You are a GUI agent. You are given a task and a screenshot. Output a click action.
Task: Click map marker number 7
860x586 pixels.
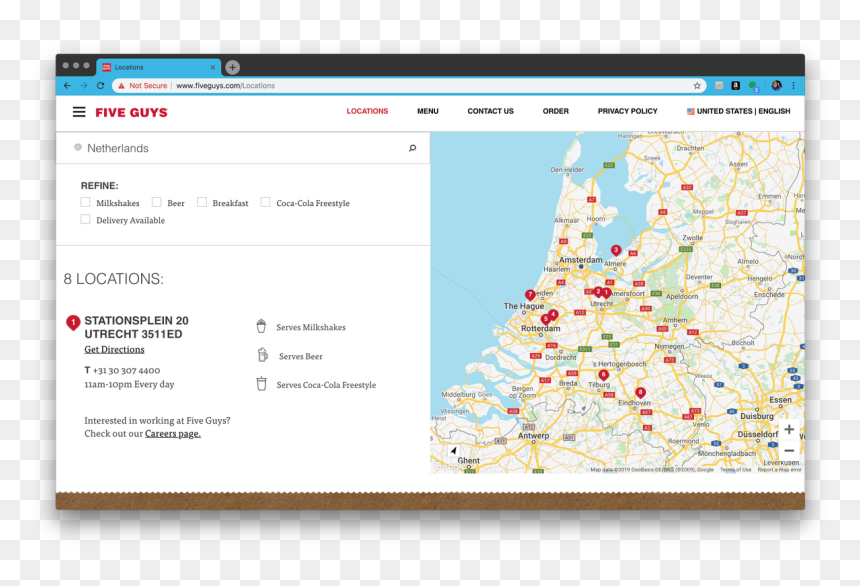[530, 295]
